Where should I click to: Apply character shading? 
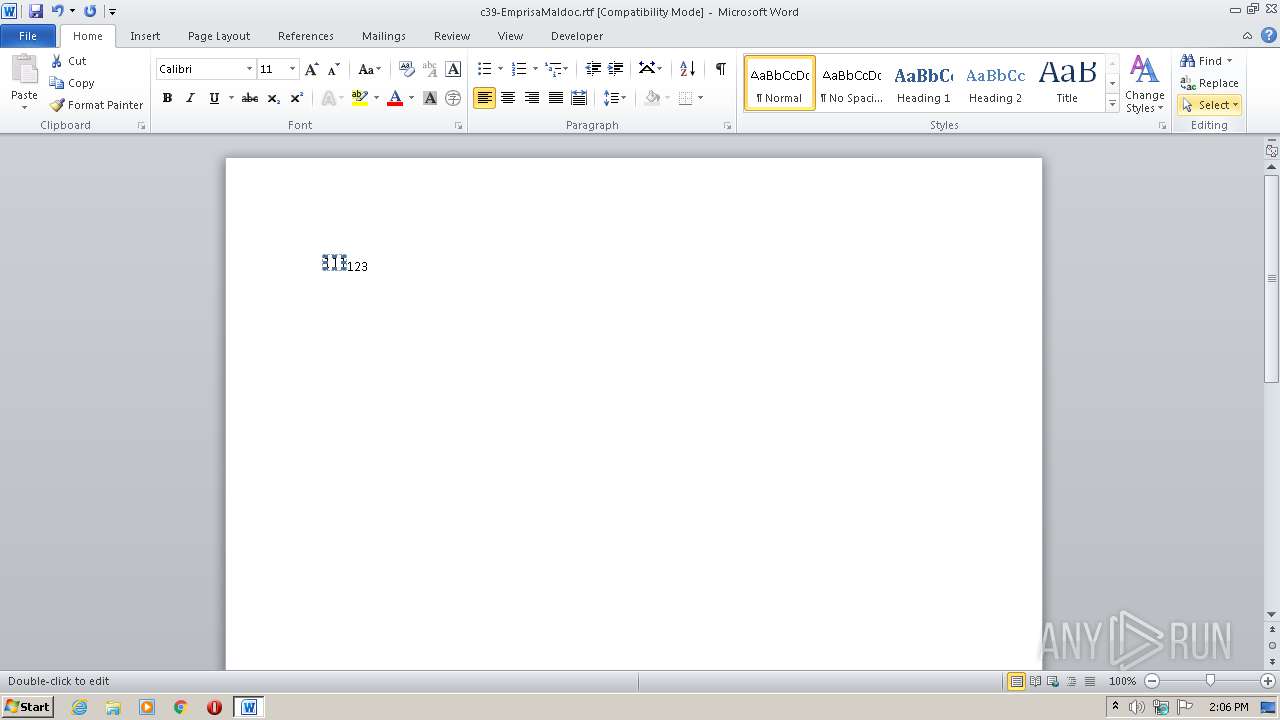click(430, 98)
